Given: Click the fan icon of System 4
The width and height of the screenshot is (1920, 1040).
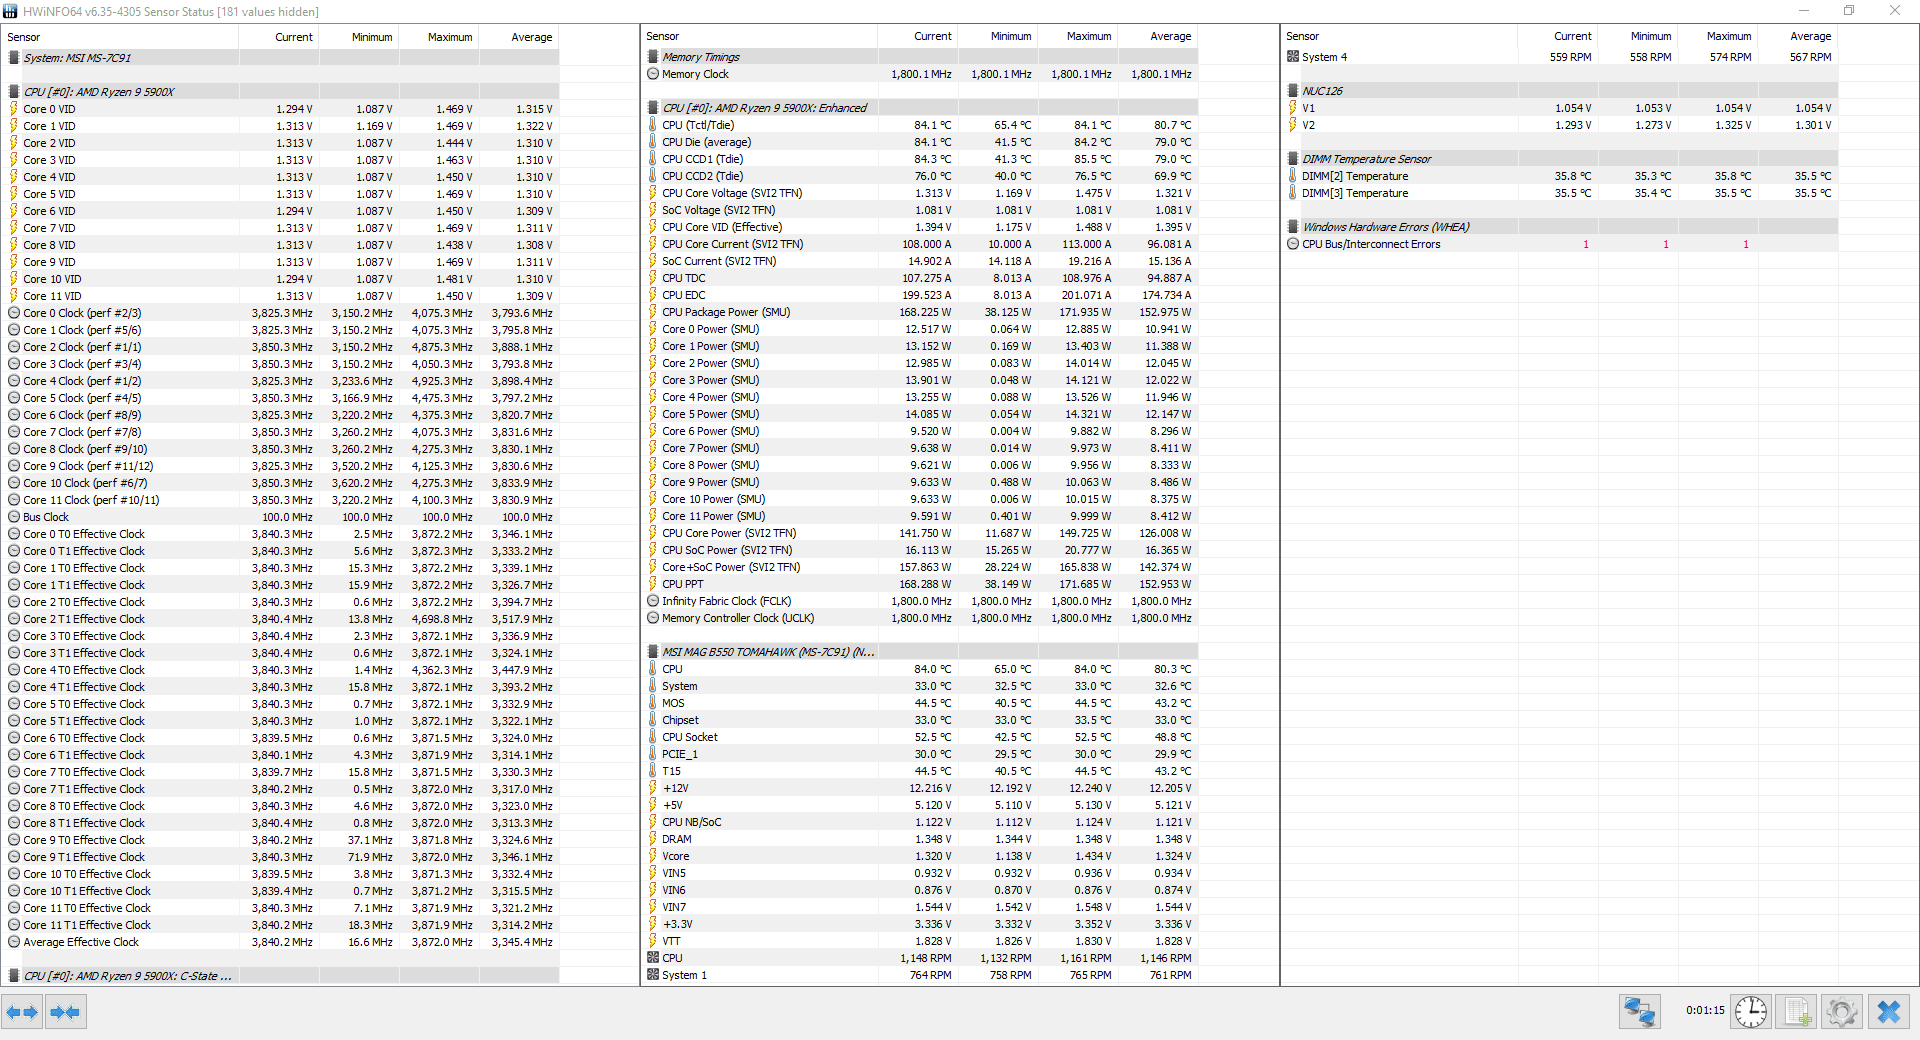Looking at the screenshot, I should point(1293,57).
